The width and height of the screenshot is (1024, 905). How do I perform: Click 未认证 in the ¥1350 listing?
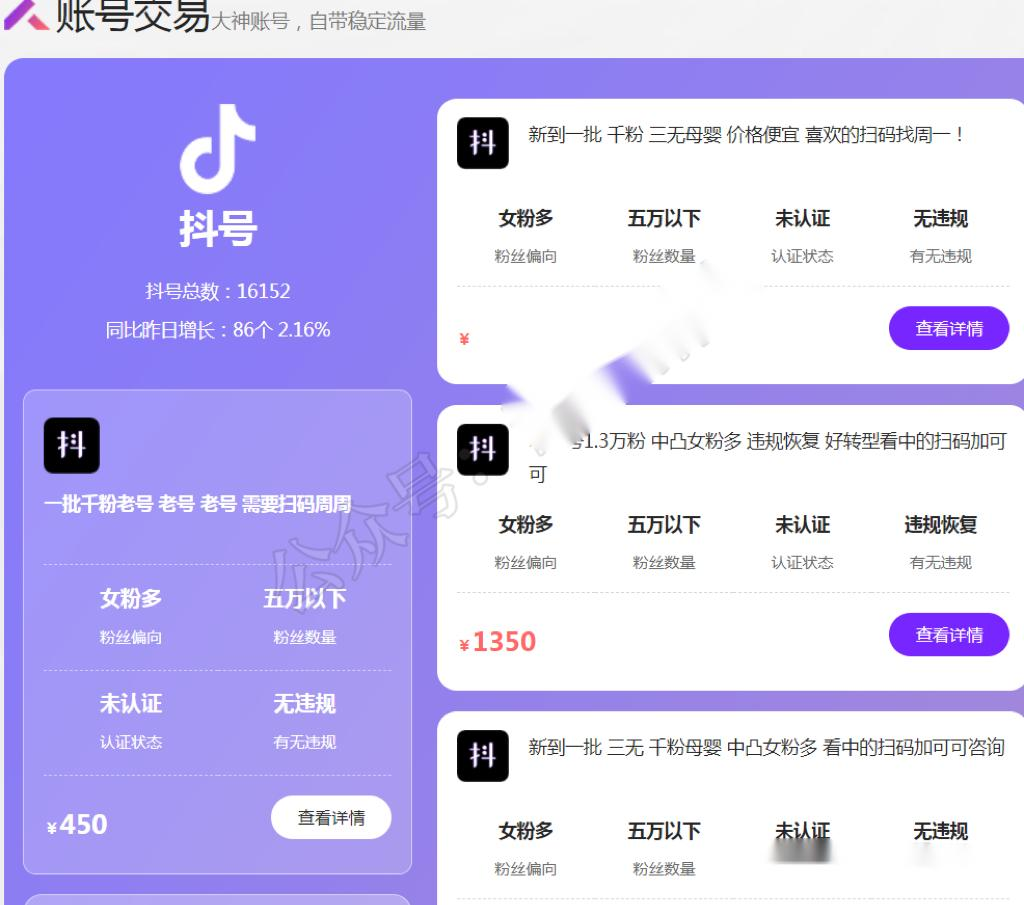pos(802,524)
